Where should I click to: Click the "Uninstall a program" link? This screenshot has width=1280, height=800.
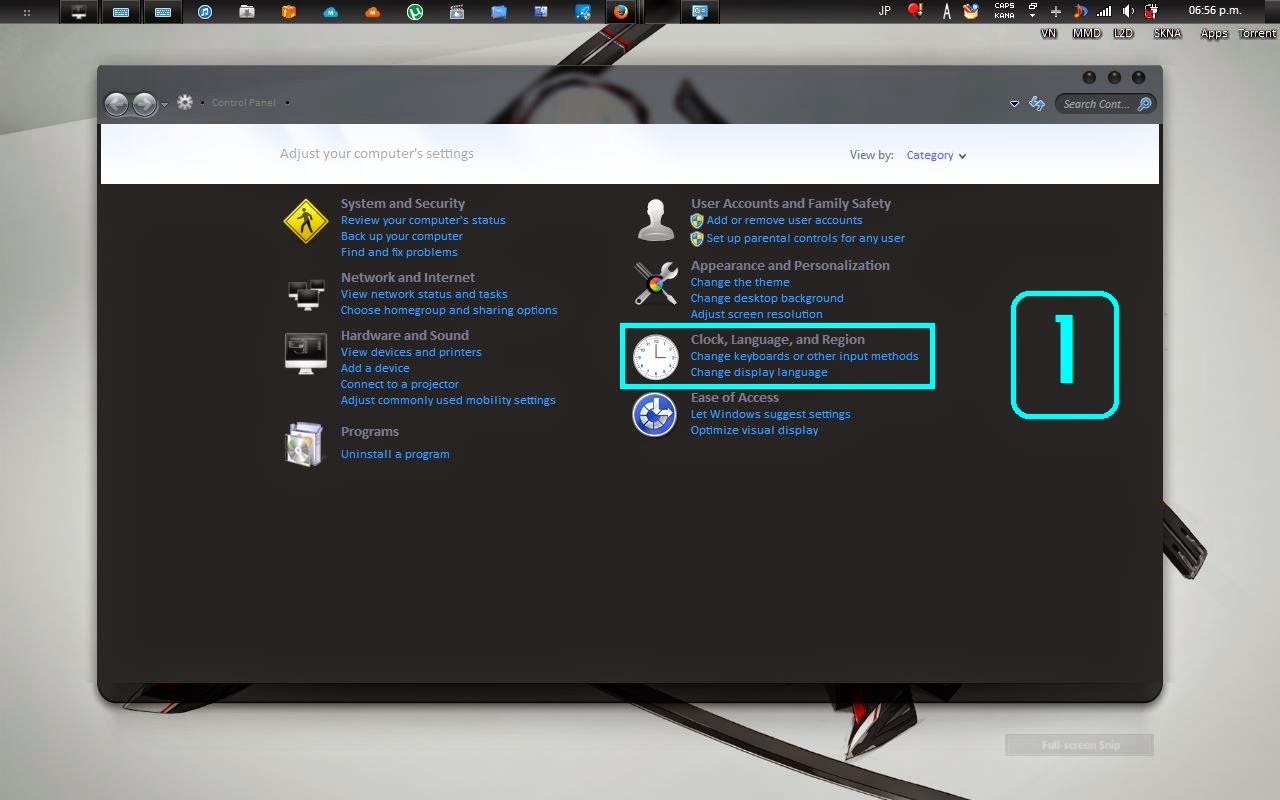click(395, 453)
